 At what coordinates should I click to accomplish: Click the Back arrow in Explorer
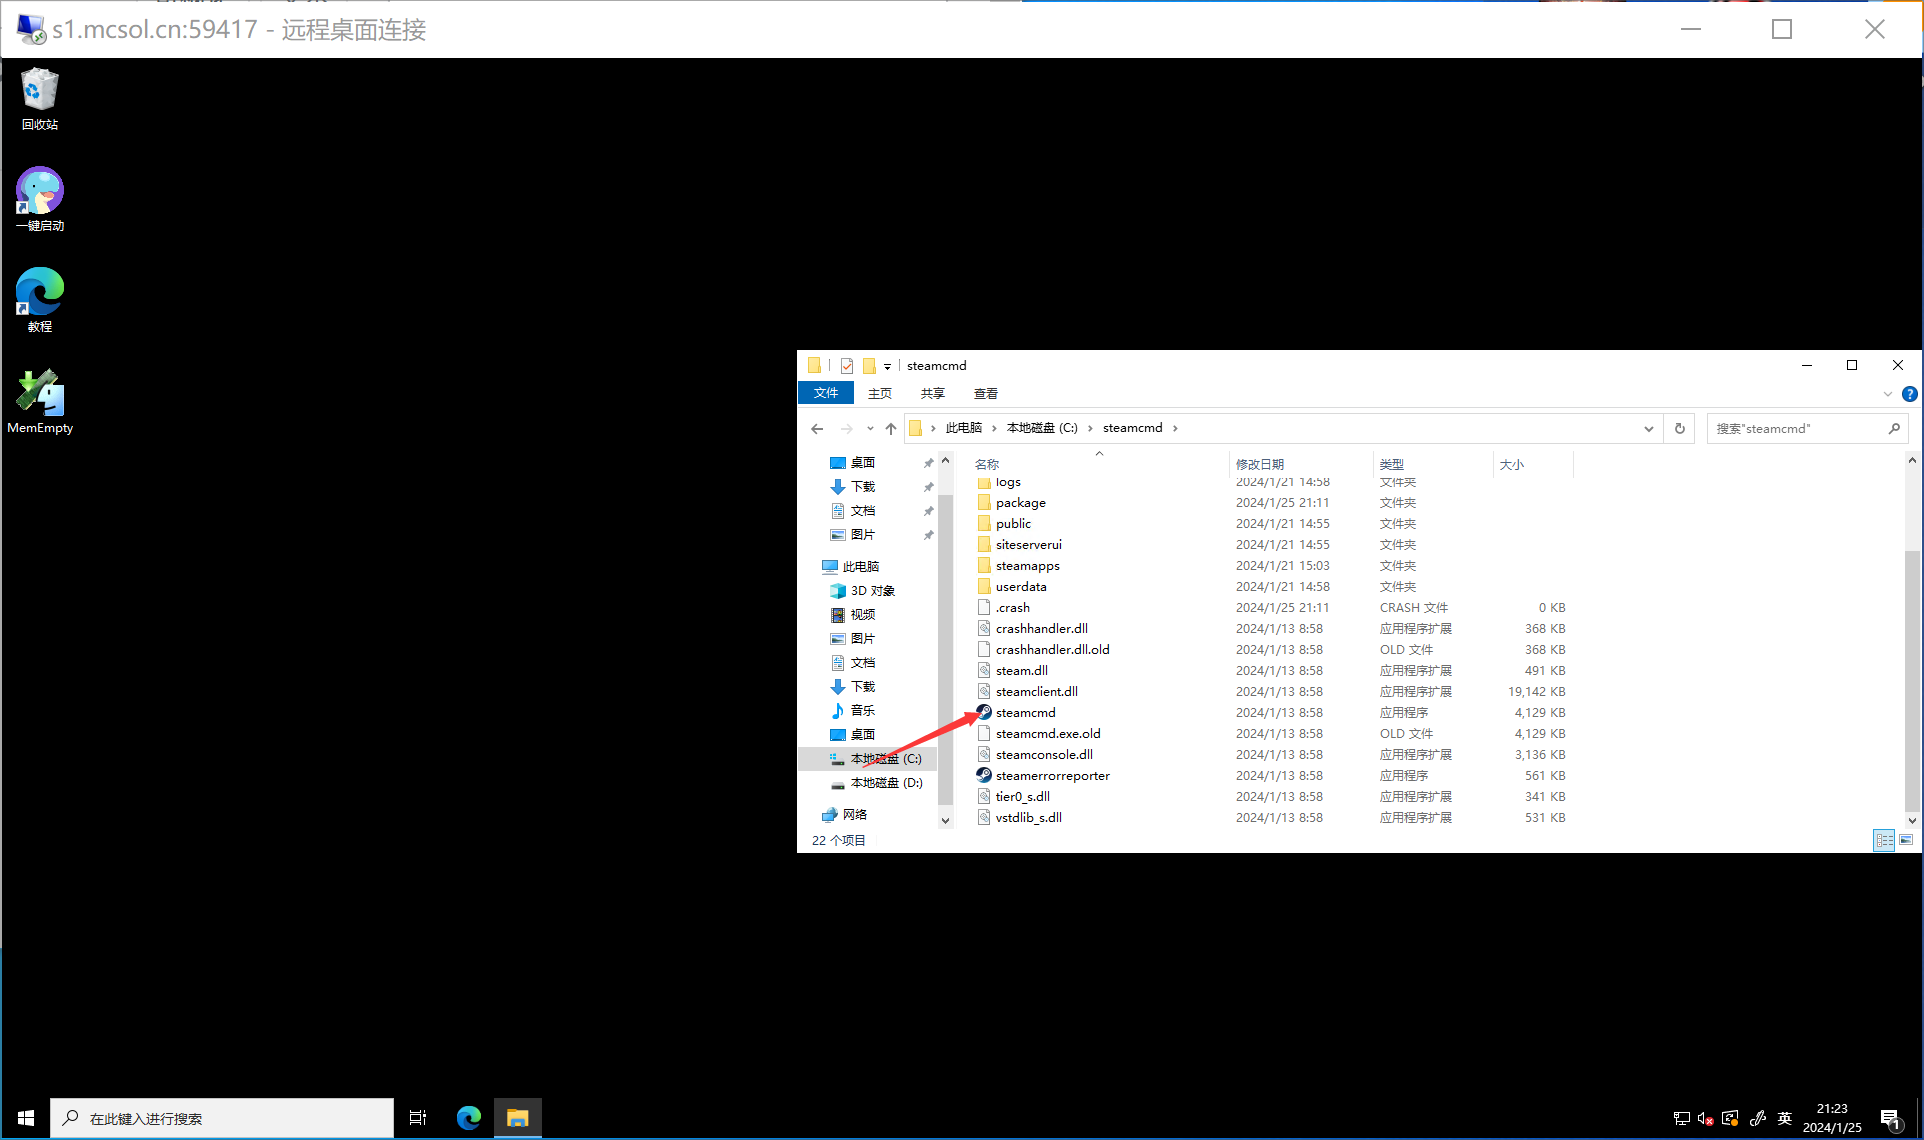817,429
